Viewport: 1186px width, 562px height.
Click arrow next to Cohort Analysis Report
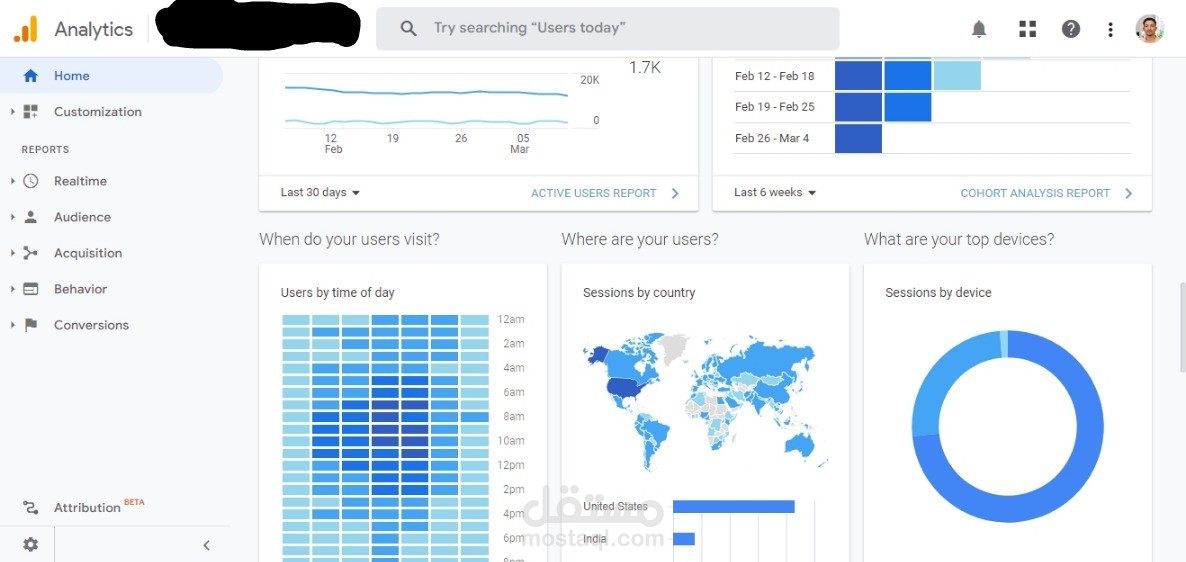point(1129,193)
